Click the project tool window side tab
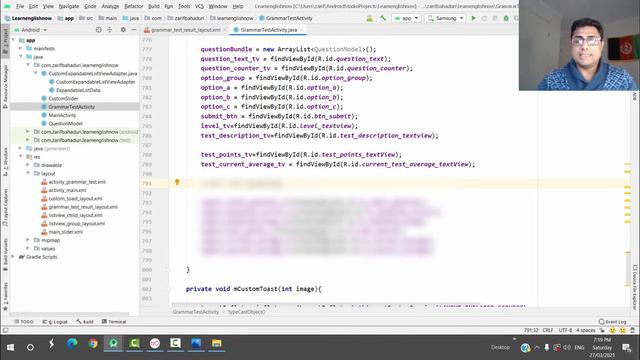The image size is (640, 360). tap(5, 42)
